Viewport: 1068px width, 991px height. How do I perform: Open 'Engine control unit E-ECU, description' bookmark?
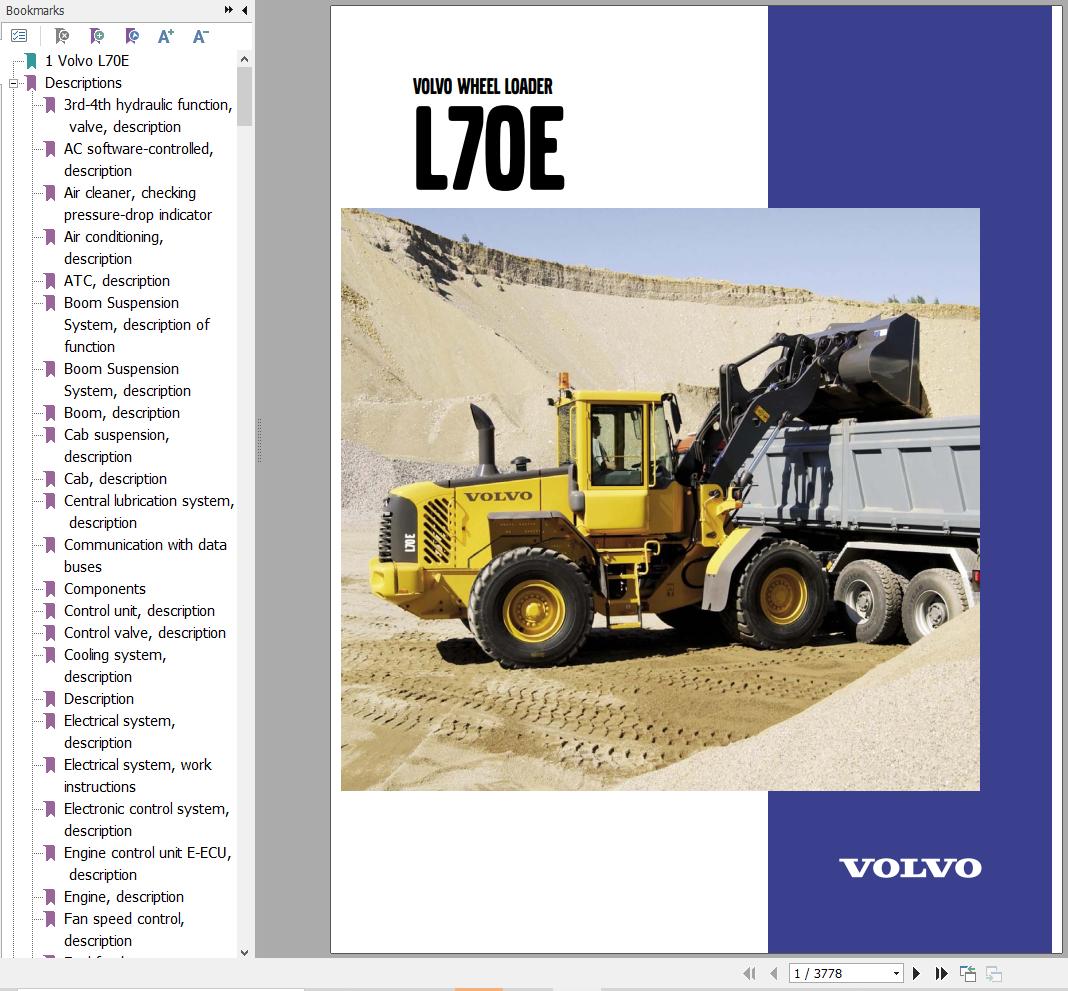(148, 864)
